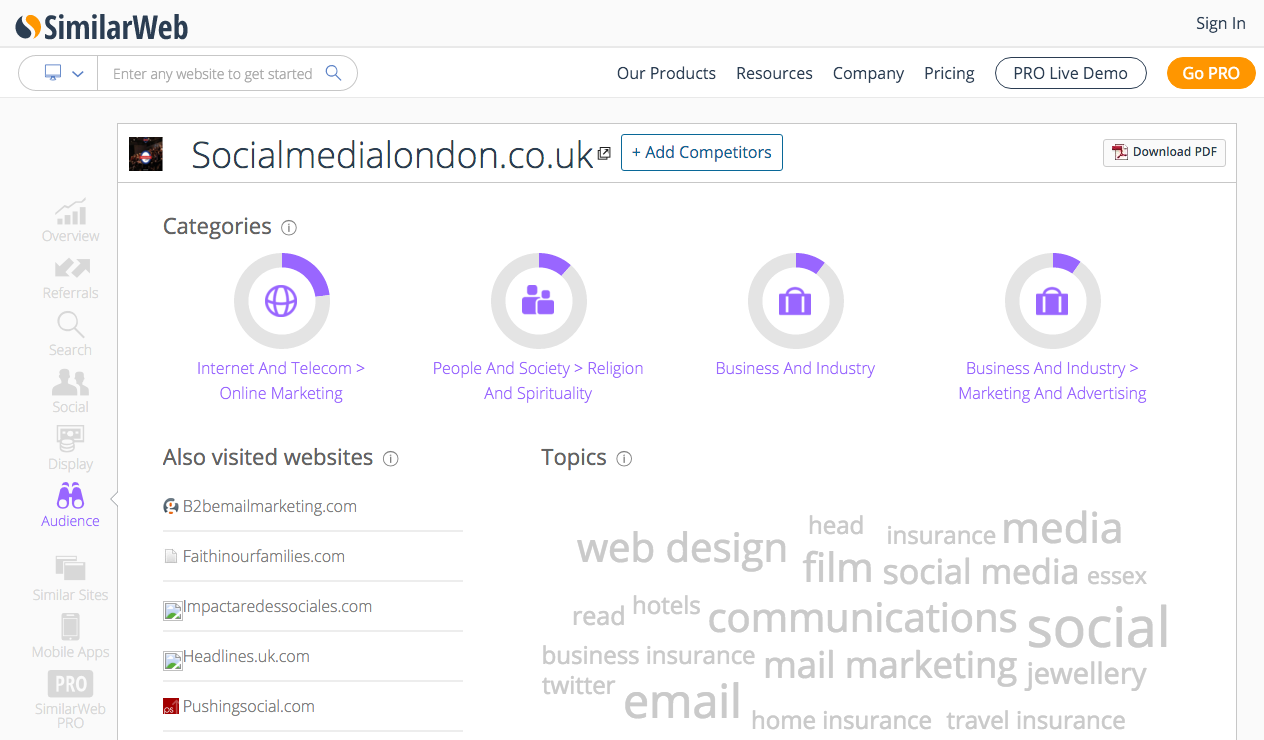1264x740 pixels.
Task: Open the Pushingsocial.com link
Action: 249,706
